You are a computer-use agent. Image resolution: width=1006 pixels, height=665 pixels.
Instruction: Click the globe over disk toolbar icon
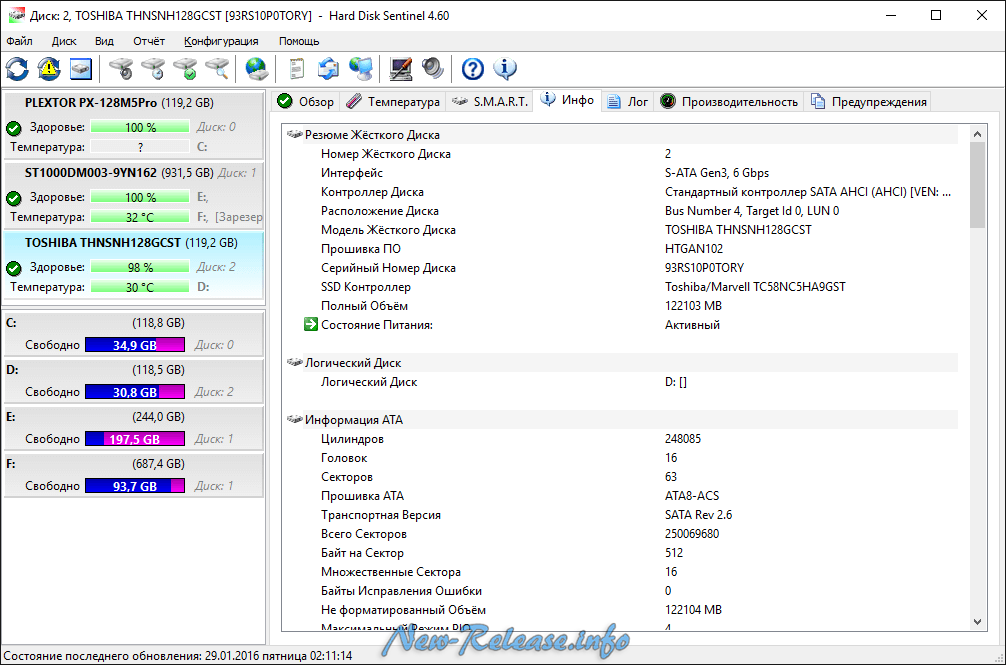click(257, 69)
